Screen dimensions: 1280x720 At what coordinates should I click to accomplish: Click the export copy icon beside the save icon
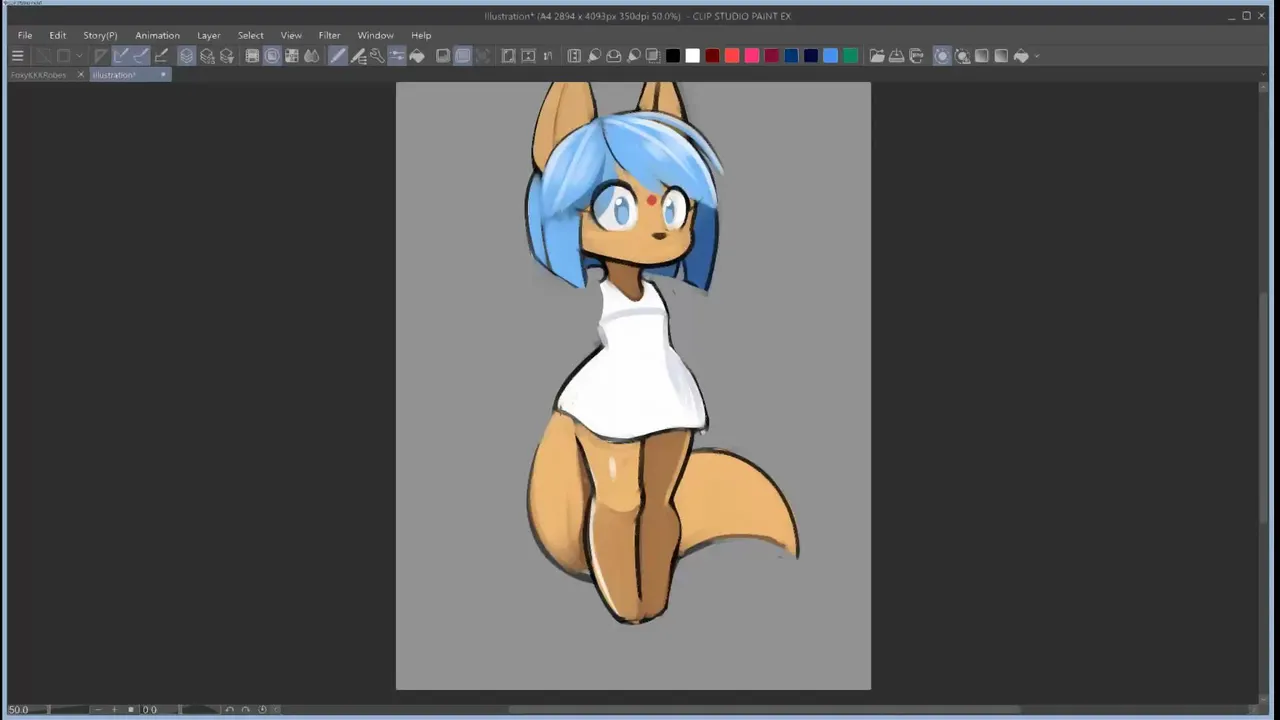point(916,56)
